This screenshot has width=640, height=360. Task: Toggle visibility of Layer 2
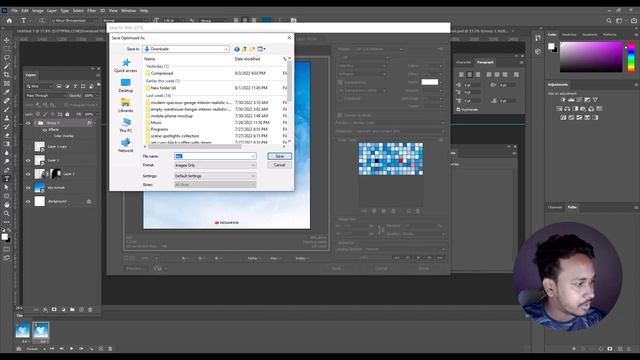point(28,160)
